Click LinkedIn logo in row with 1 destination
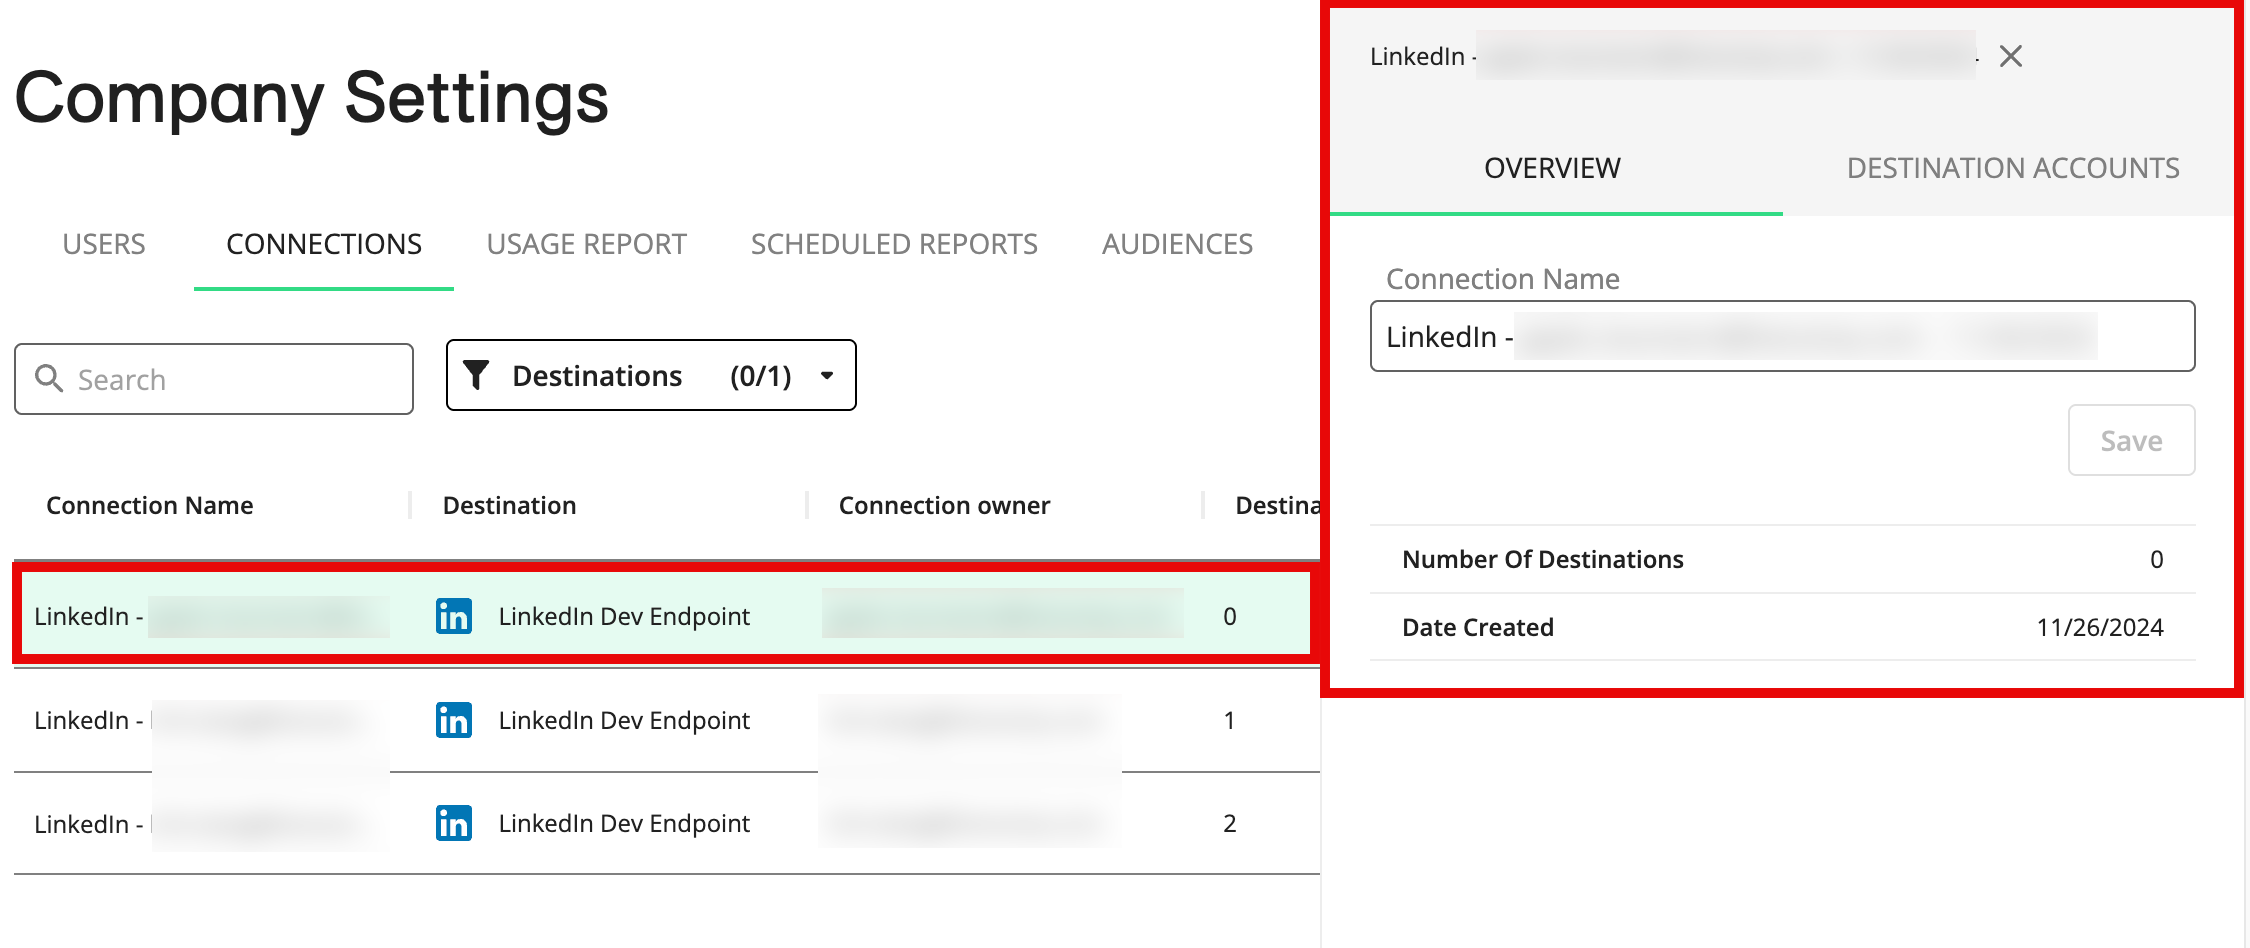 [x=453, y=720]
